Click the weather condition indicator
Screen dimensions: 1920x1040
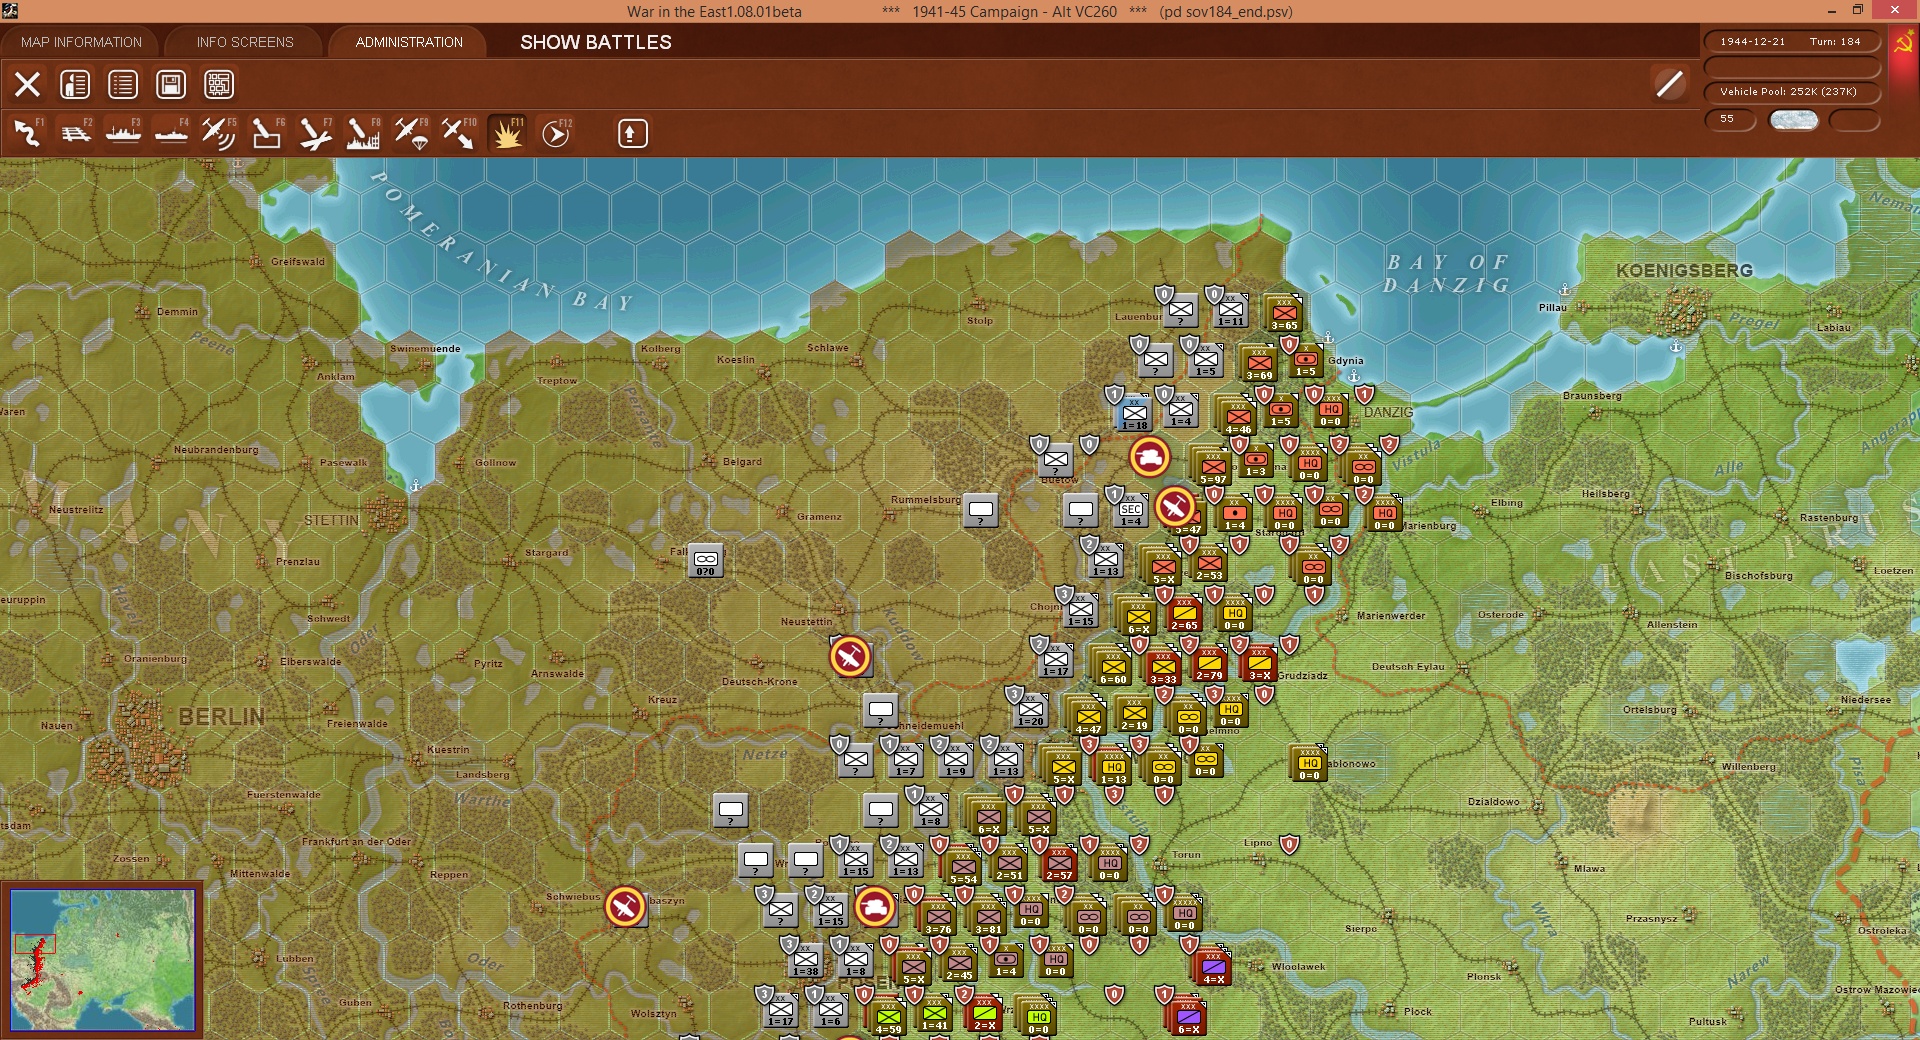(x=1793, y=120)
